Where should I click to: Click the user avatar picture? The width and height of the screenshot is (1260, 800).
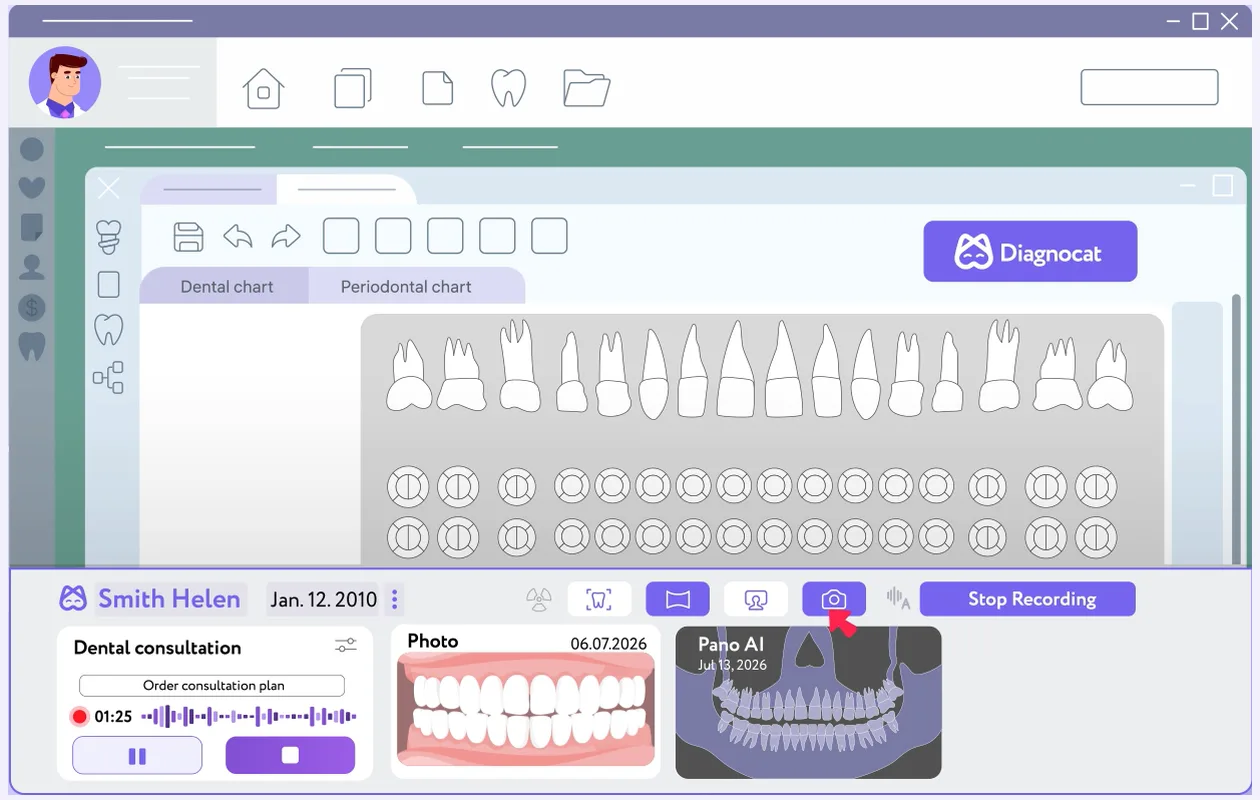65,82
